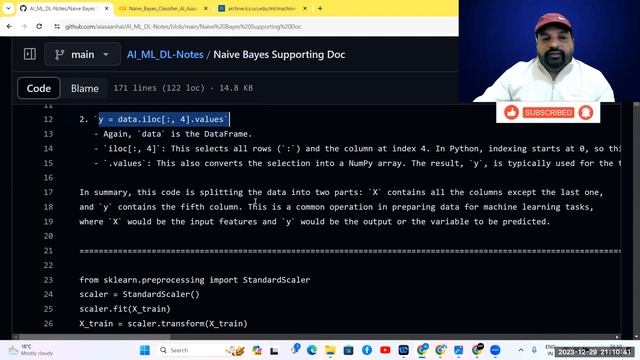Click the highlighted 'y = data.iloc[:, 4].values' code
Screen dimensions: 640x360
[164, 119]
